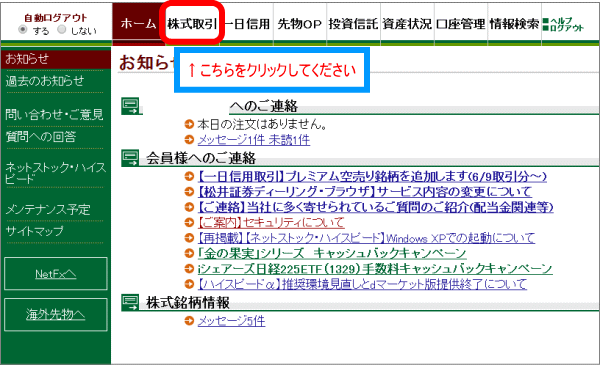Switch to the 一日信用 tab
The image size is (600, 365).
coord(247,24)
